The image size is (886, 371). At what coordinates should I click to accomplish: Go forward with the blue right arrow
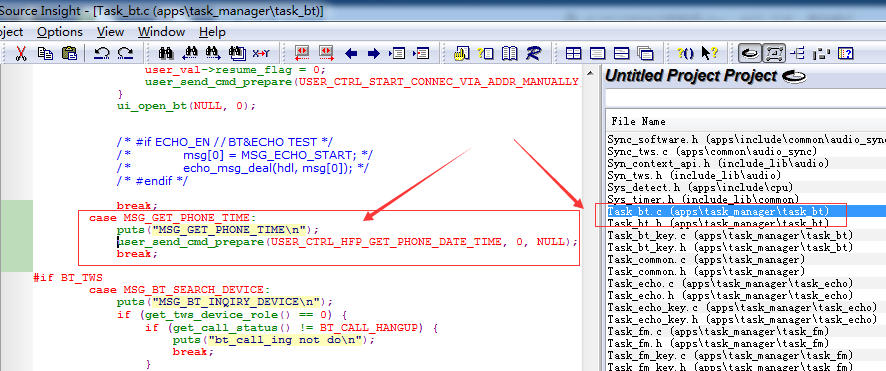(373, 54)
